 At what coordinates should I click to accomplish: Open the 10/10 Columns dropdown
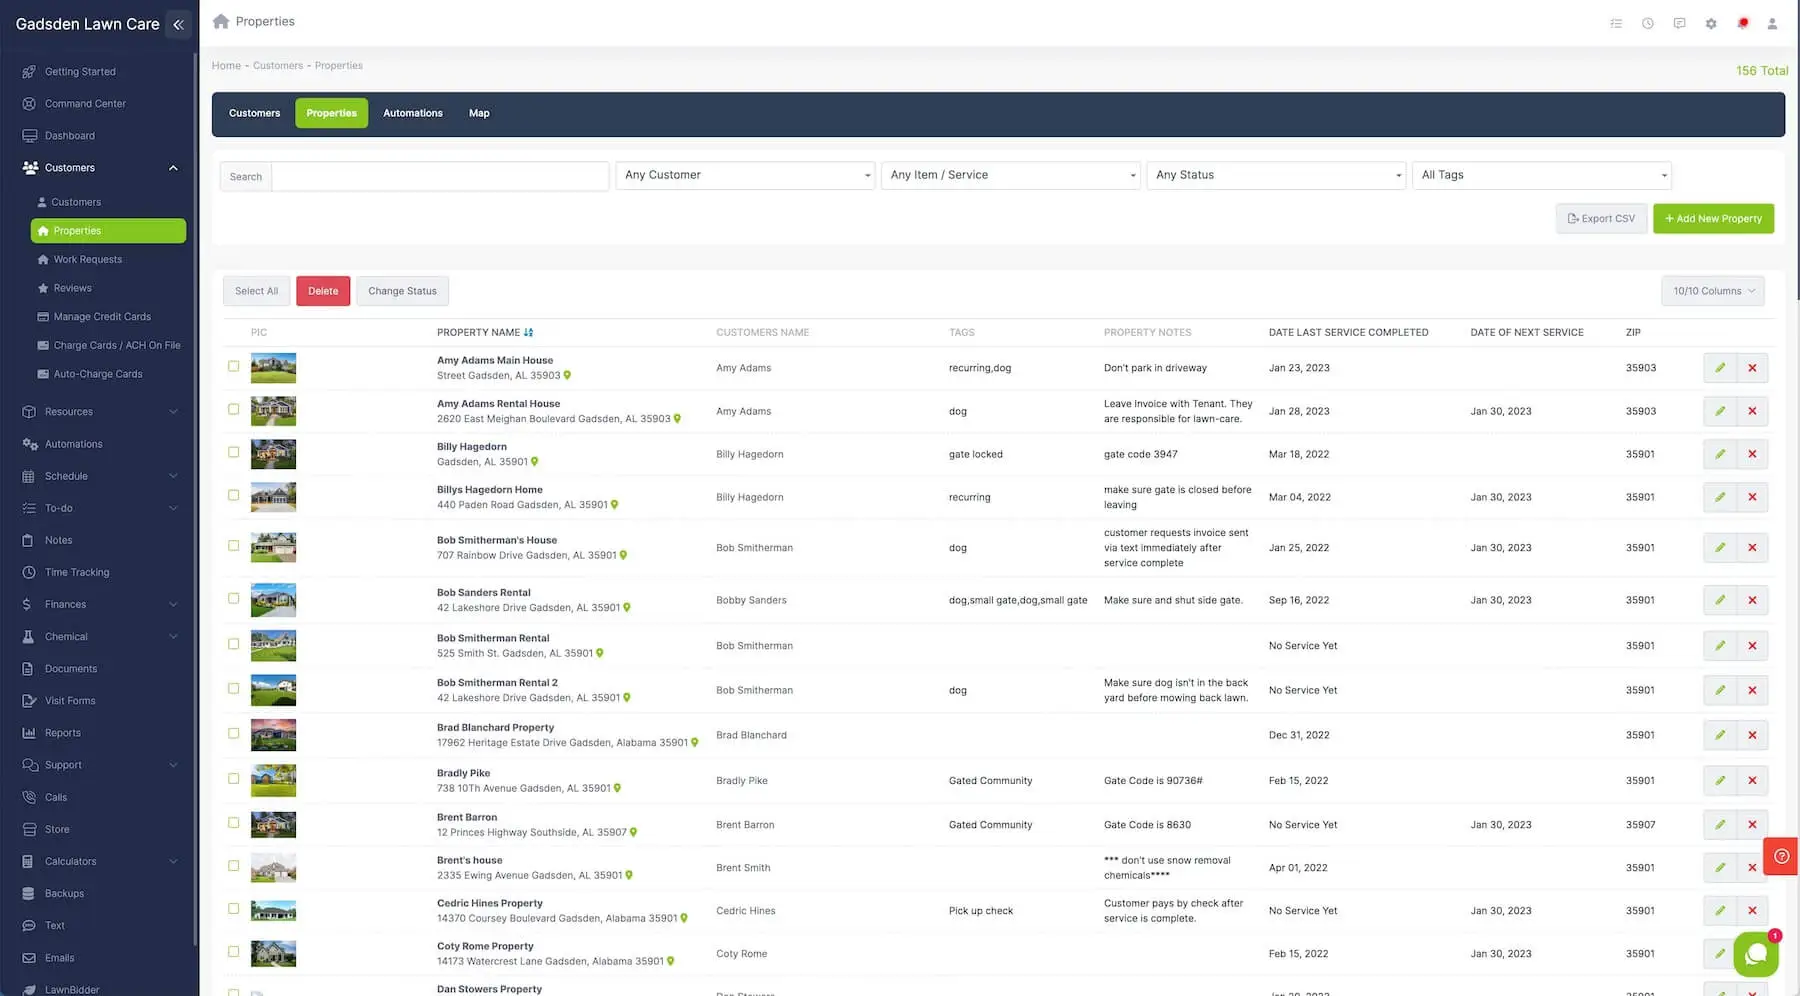1712,291
